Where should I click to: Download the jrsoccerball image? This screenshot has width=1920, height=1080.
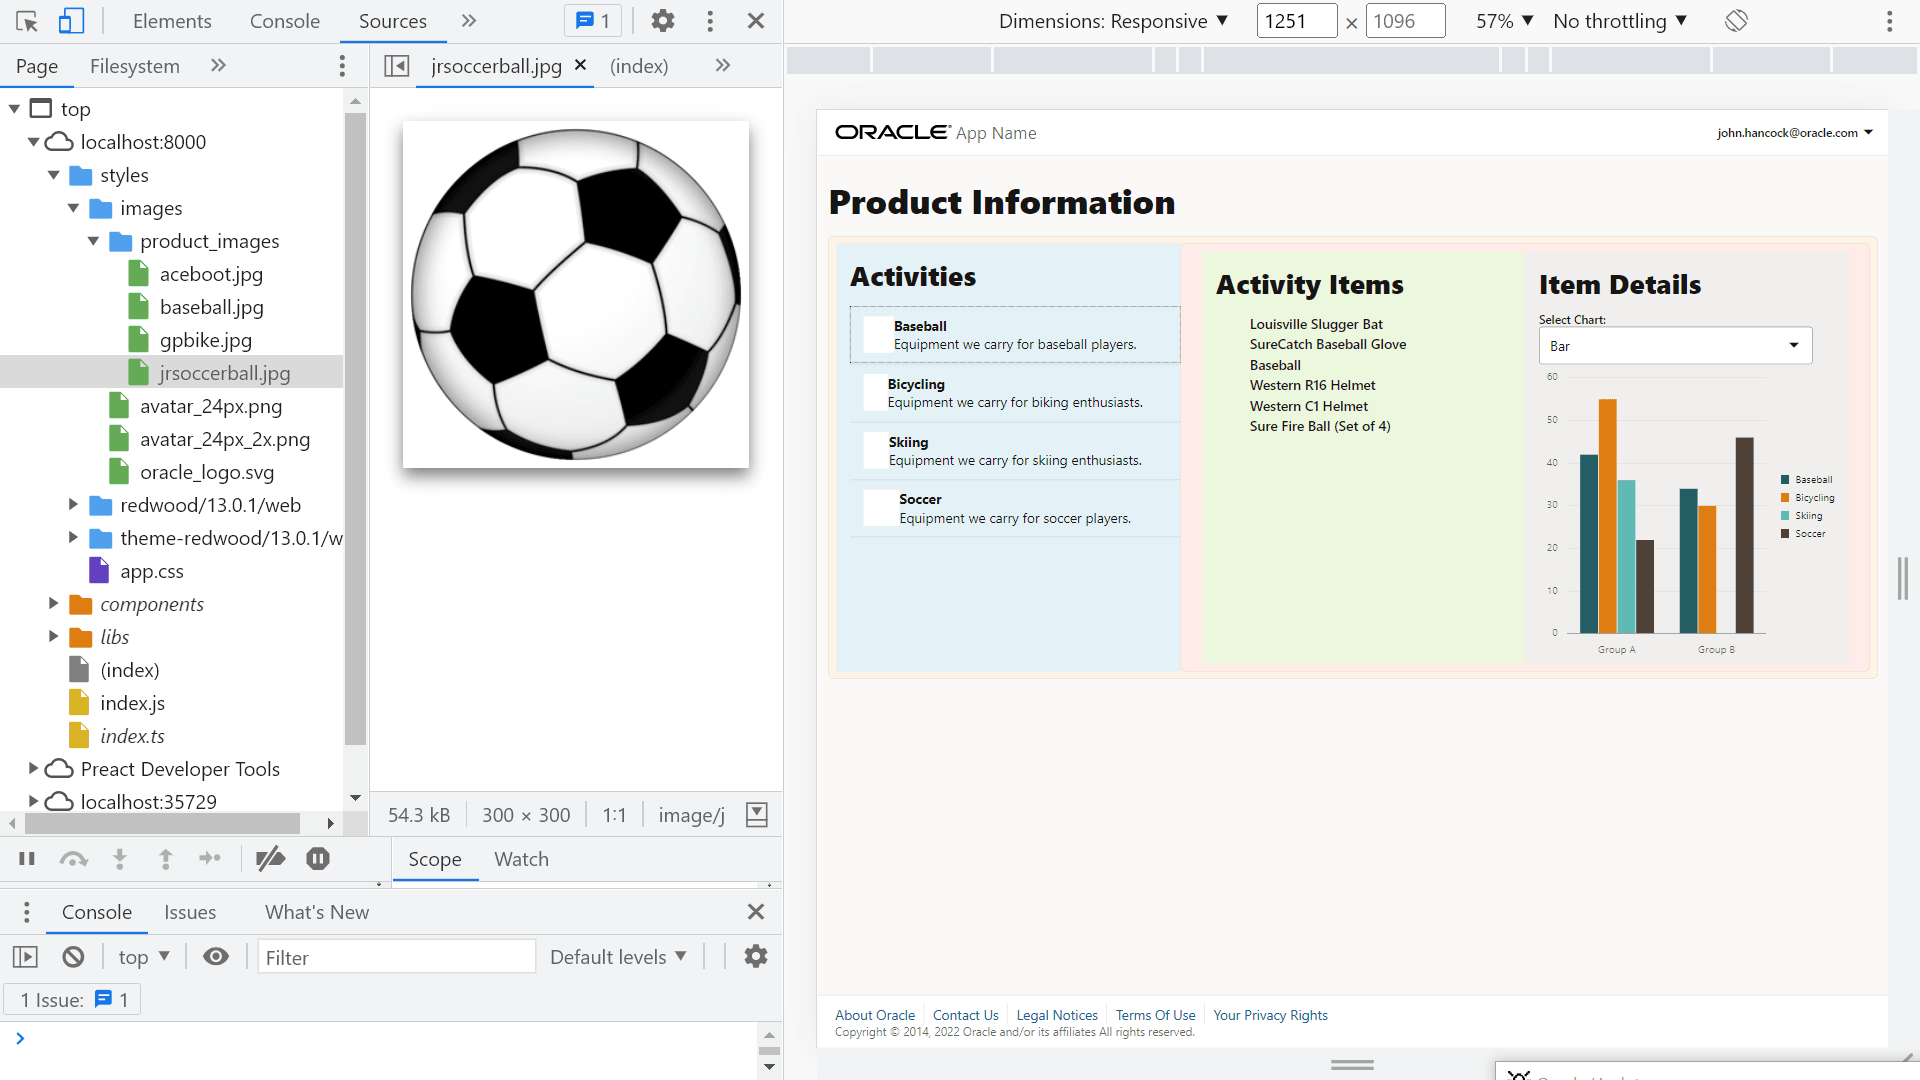click(756, 814)
